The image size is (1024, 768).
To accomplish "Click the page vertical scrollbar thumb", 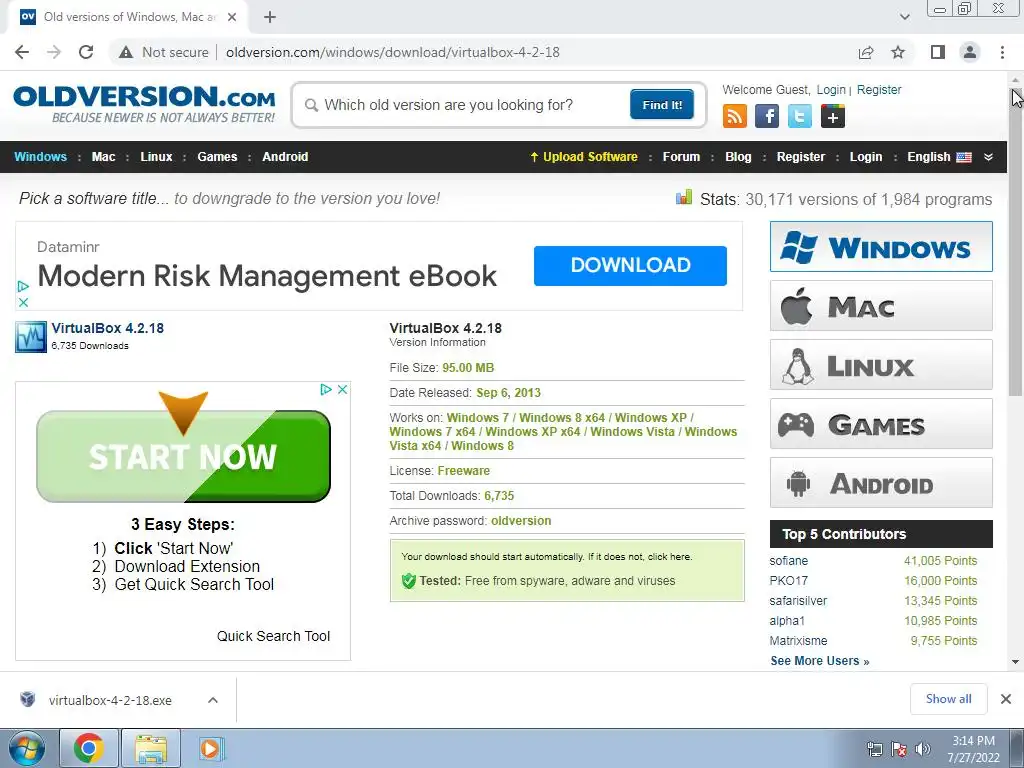I will 1015,242.
